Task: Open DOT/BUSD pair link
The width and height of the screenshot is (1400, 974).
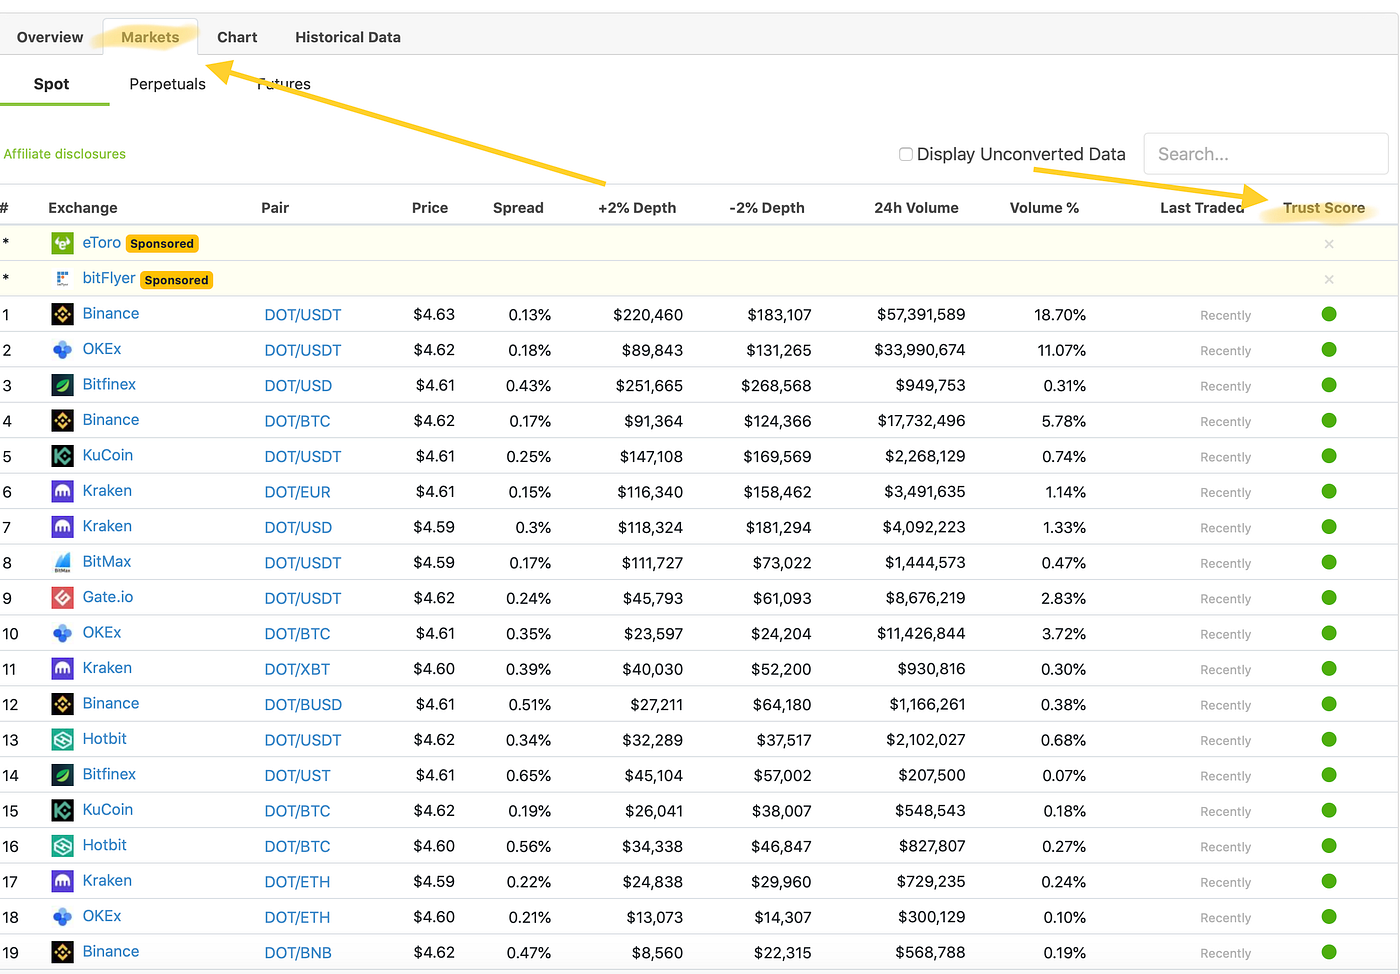Action: (303, 705)
